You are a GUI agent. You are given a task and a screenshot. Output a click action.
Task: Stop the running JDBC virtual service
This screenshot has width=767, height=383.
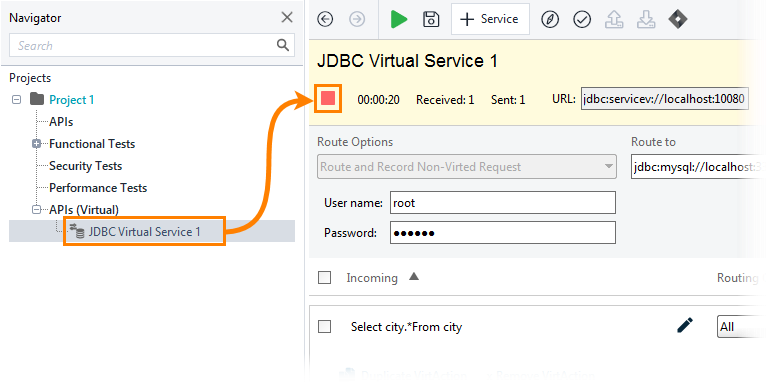click(x=328, y=98)
